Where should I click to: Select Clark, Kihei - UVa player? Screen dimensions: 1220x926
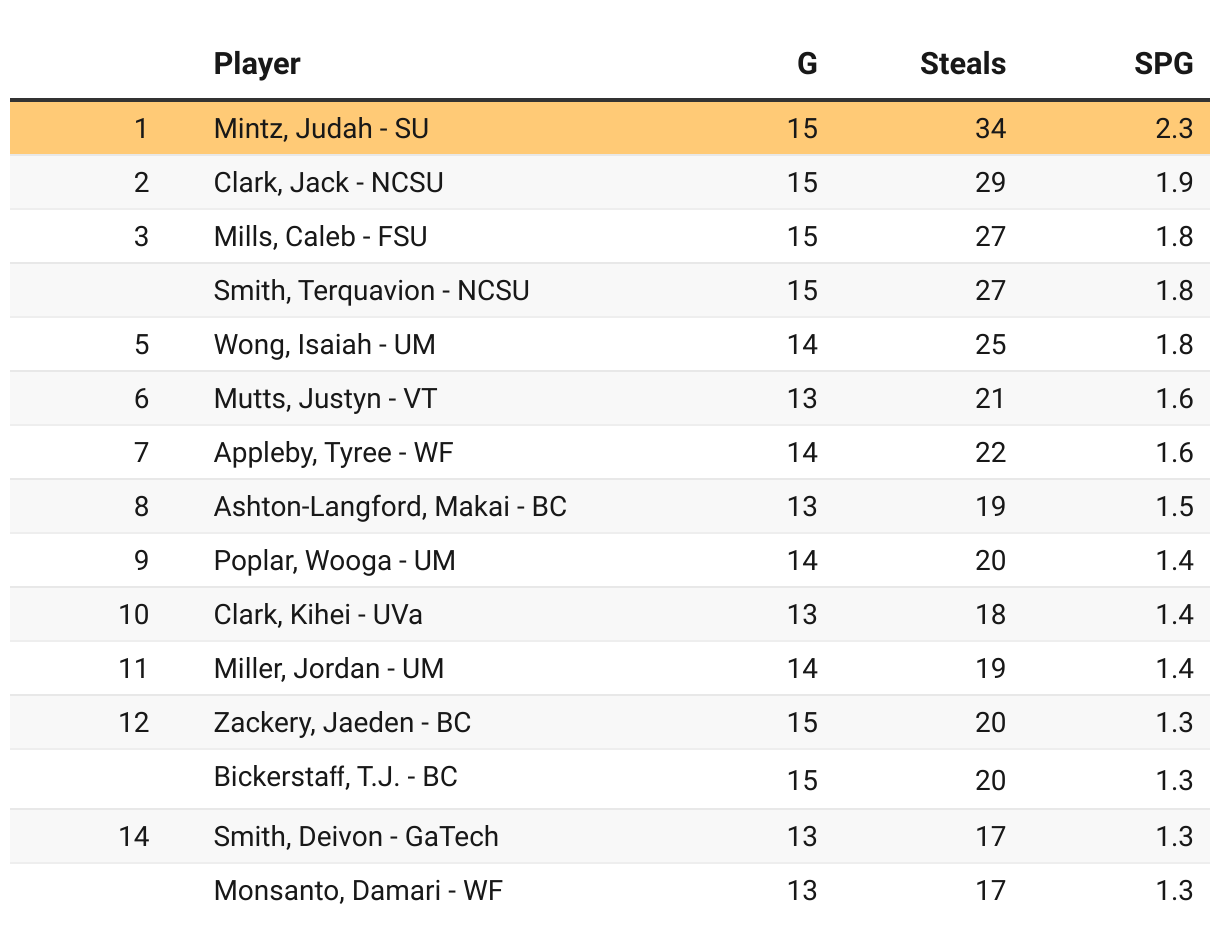tap(318, 614)
